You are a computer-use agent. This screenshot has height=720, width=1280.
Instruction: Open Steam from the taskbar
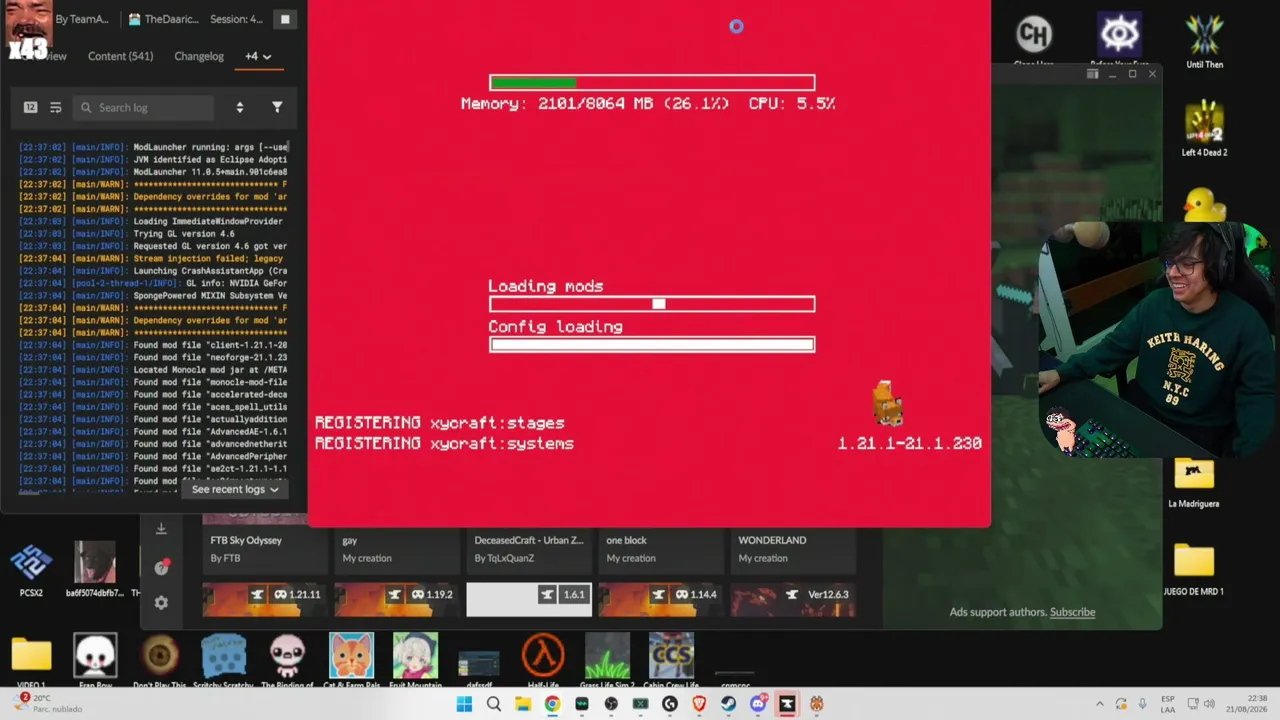728,704
